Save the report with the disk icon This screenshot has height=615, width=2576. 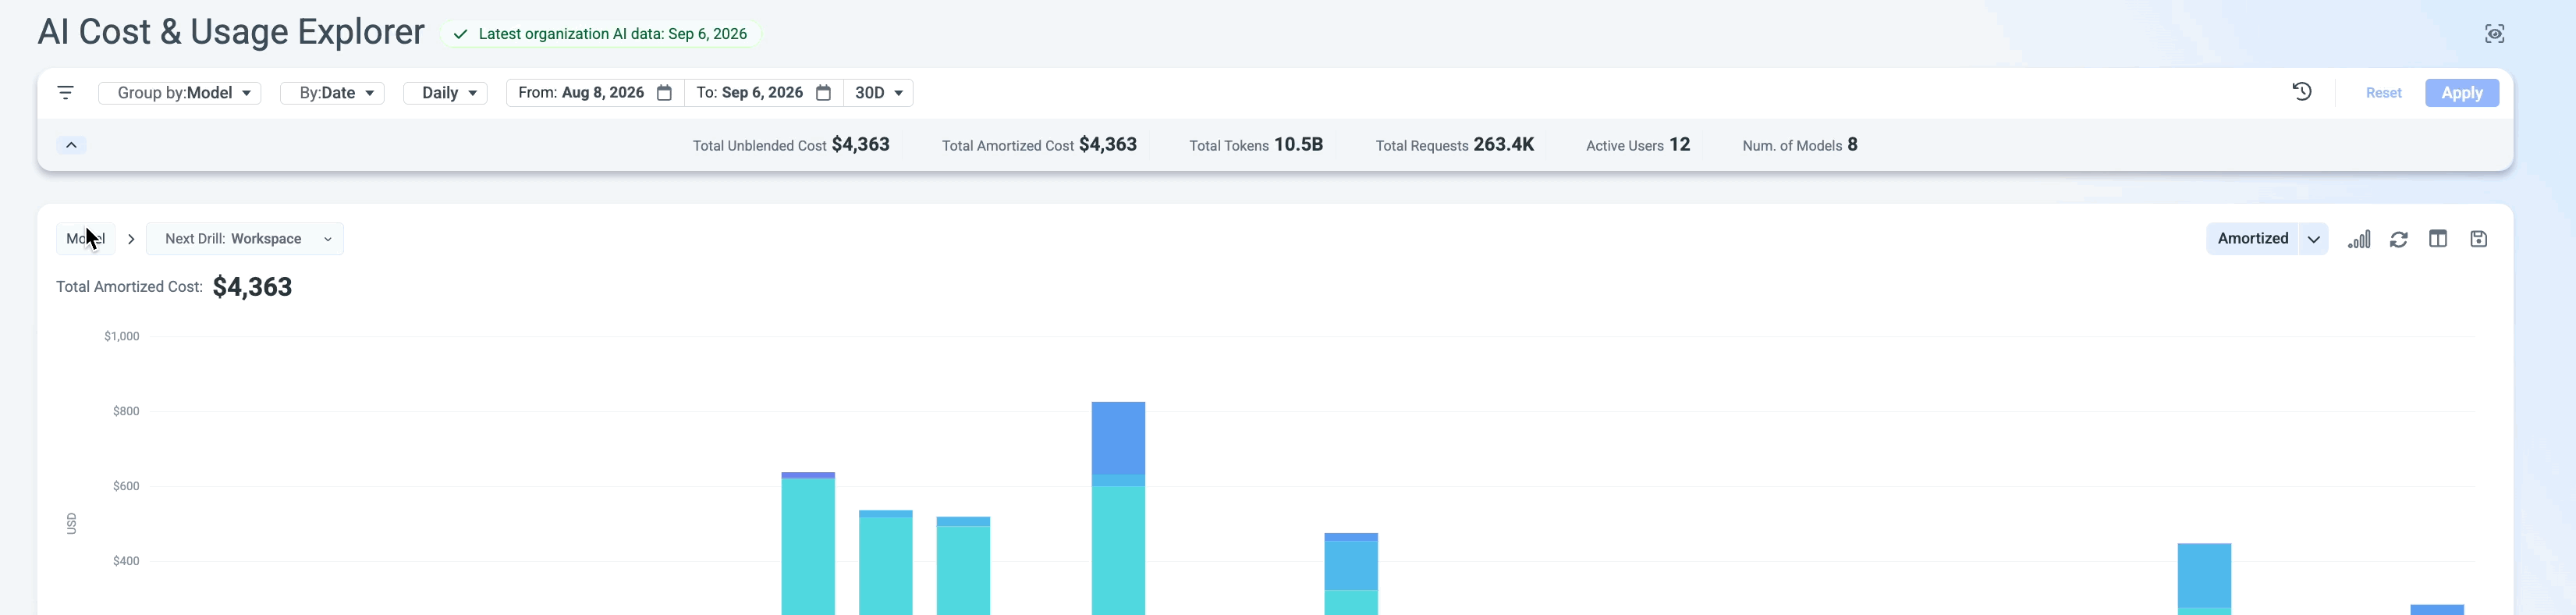pos(2478,239)
